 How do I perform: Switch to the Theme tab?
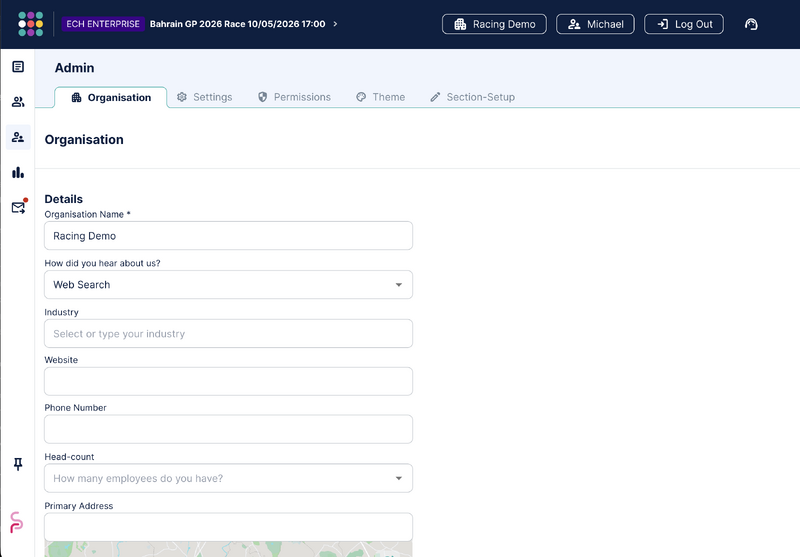pos(381,97)
